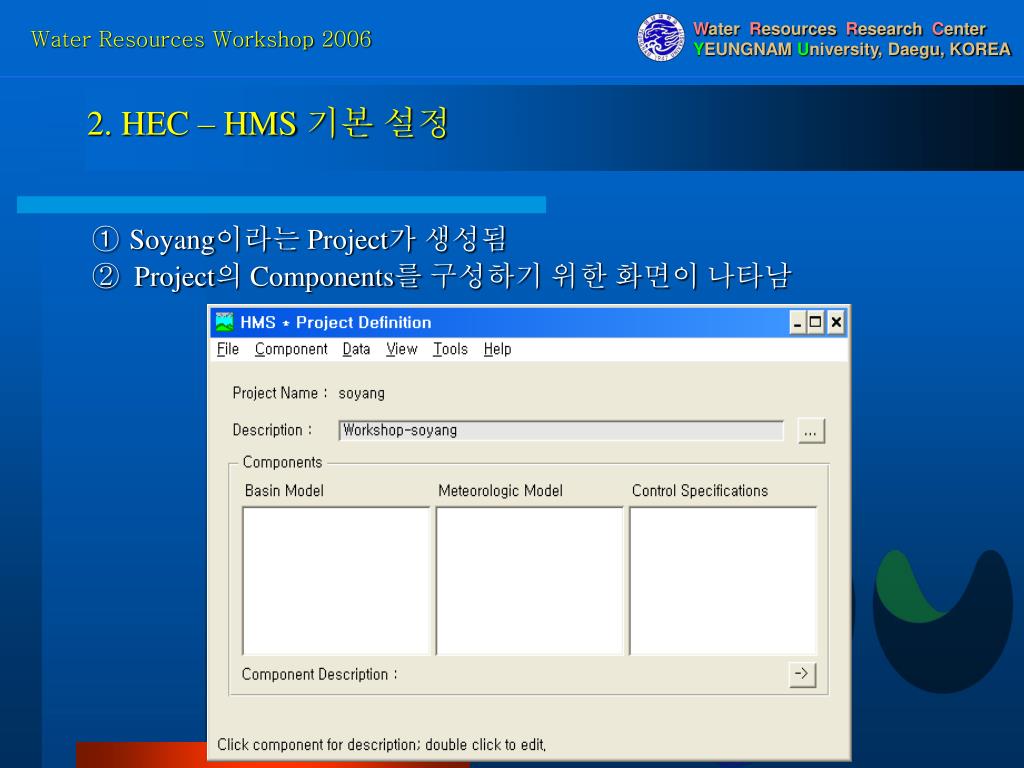Screen dimensions: 1024x768
Task: Minimize the HMS Project Definition window
Action: [797, 323]
